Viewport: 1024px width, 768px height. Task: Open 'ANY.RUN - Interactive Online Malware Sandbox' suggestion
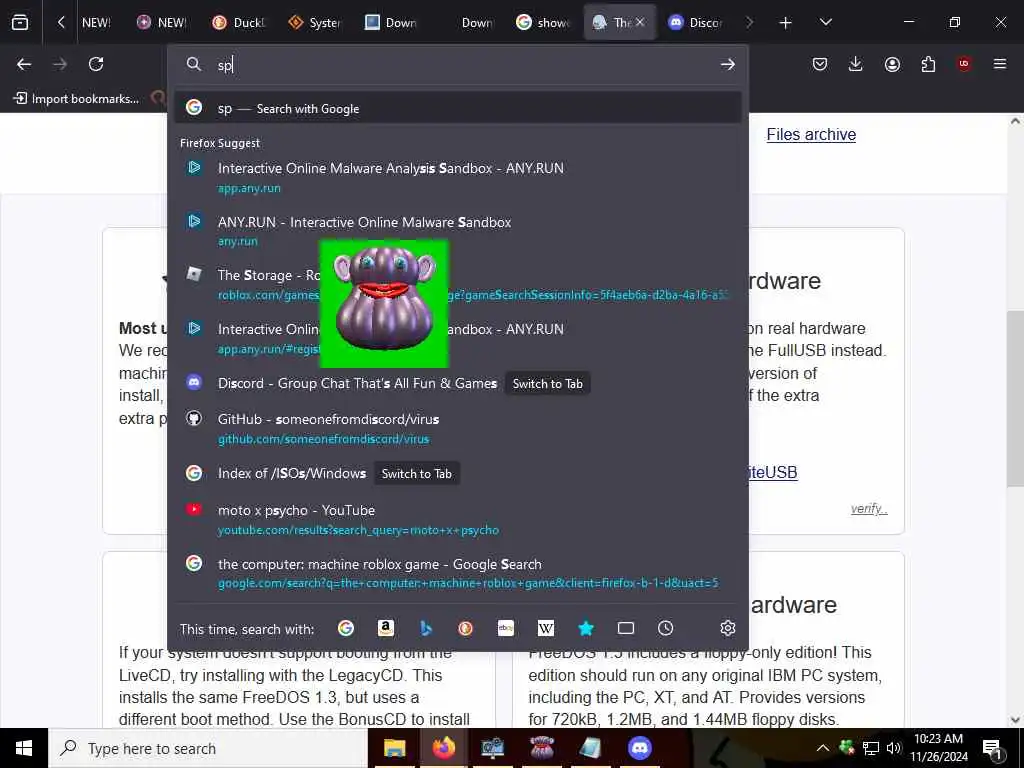coord(458,231)
